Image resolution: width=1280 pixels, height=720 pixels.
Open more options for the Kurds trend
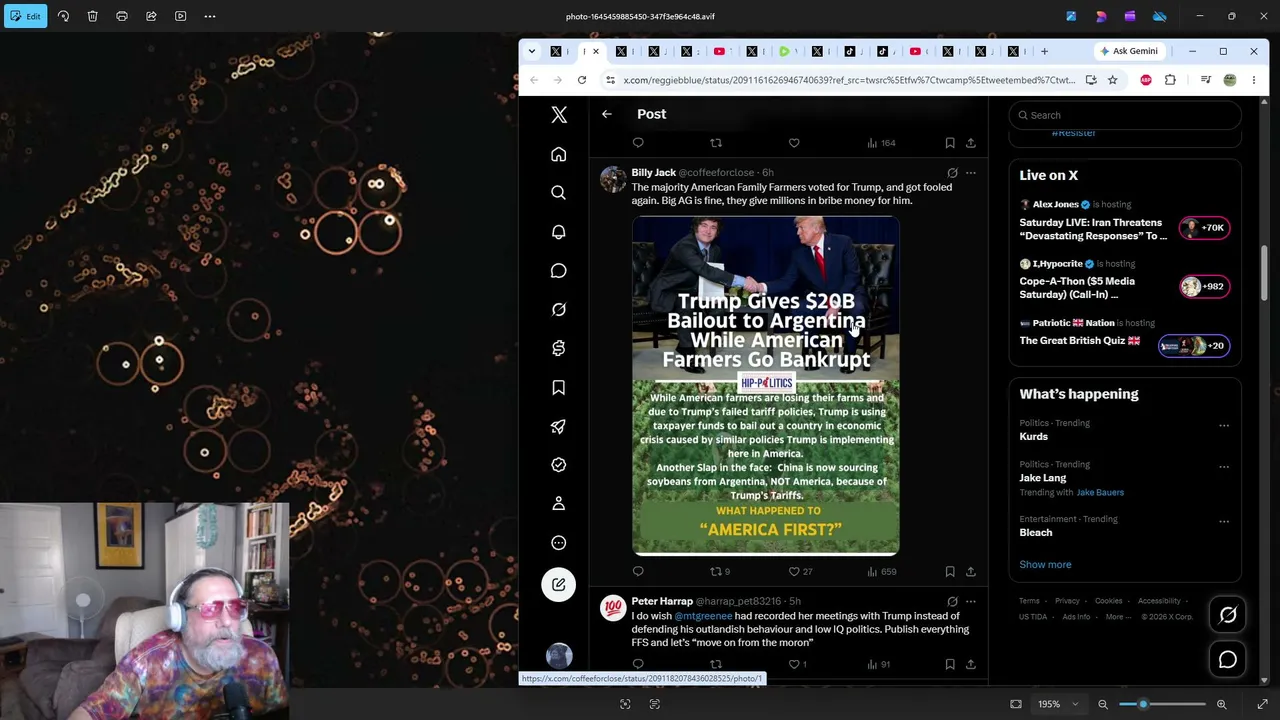(1224, 425)
